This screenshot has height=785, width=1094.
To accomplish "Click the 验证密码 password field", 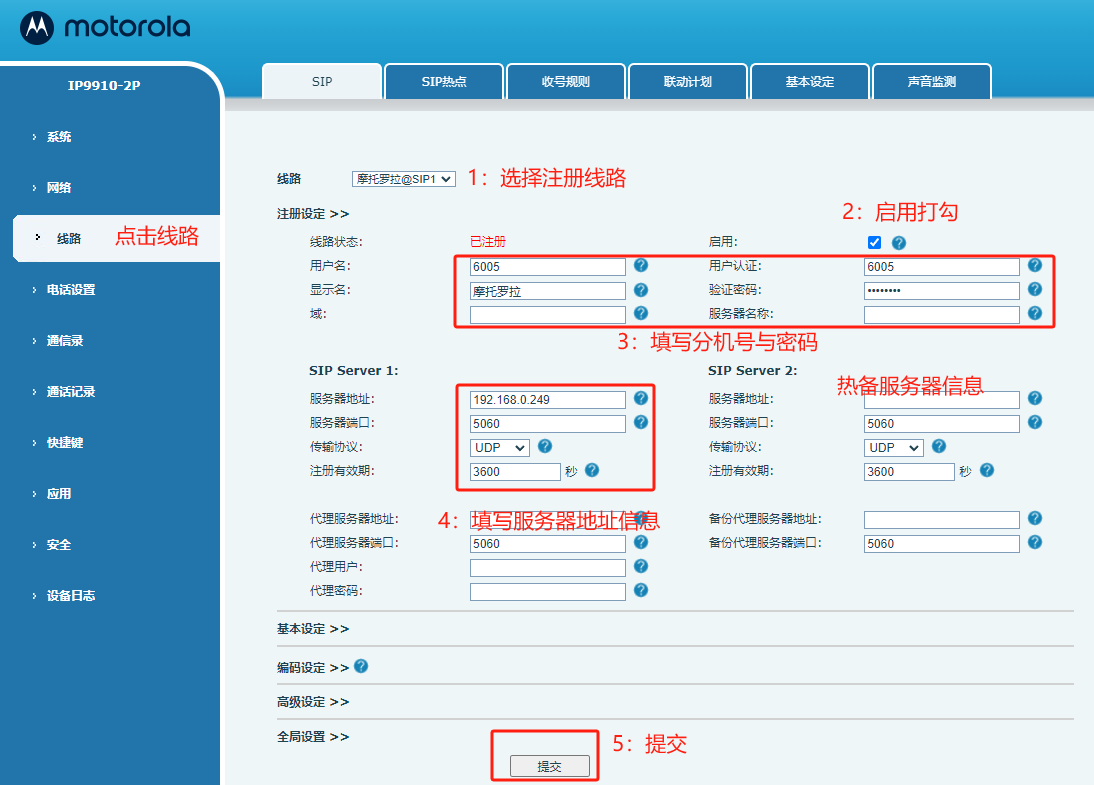I will click(x=942, y=291).
